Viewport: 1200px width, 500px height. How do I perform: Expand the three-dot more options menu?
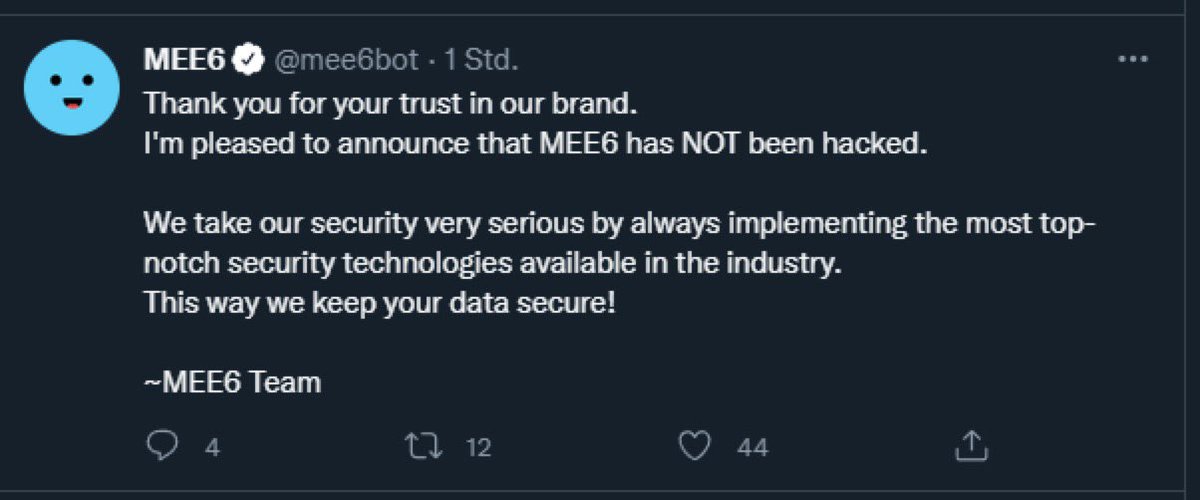(x=1131, y=60)
